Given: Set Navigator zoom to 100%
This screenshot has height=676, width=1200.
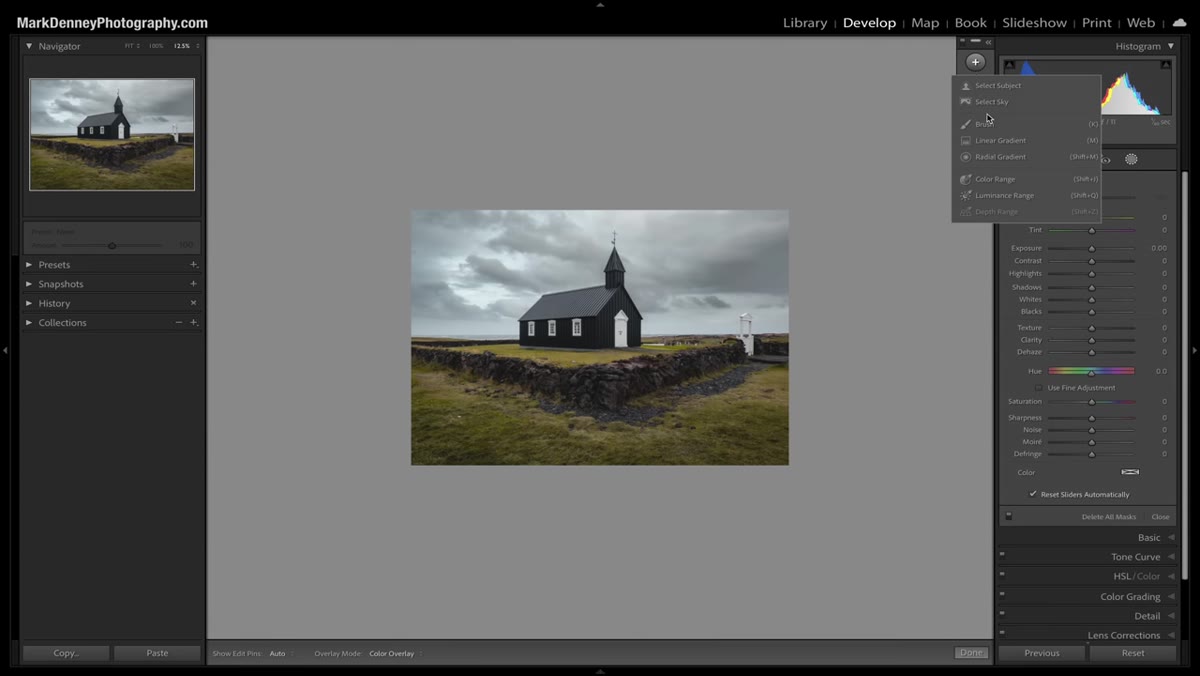Looking at the screenshot, I should pyautogui.click(x=156, y=46).
